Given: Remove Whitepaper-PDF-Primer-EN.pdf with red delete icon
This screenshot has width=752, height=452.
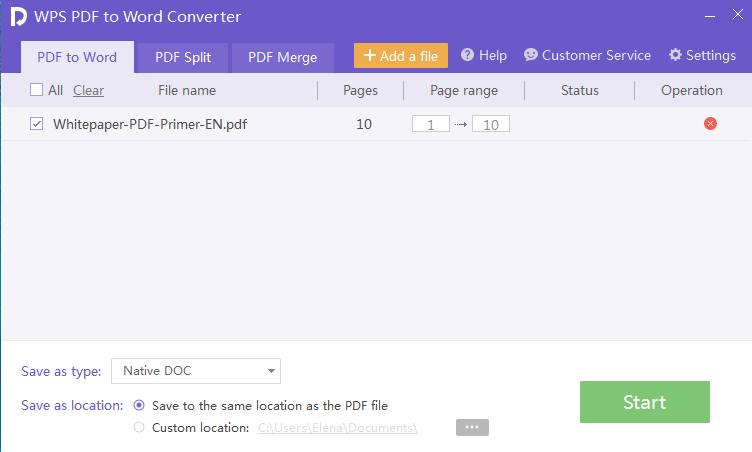Looking at the screenshot, I should [x=710, y=124].
